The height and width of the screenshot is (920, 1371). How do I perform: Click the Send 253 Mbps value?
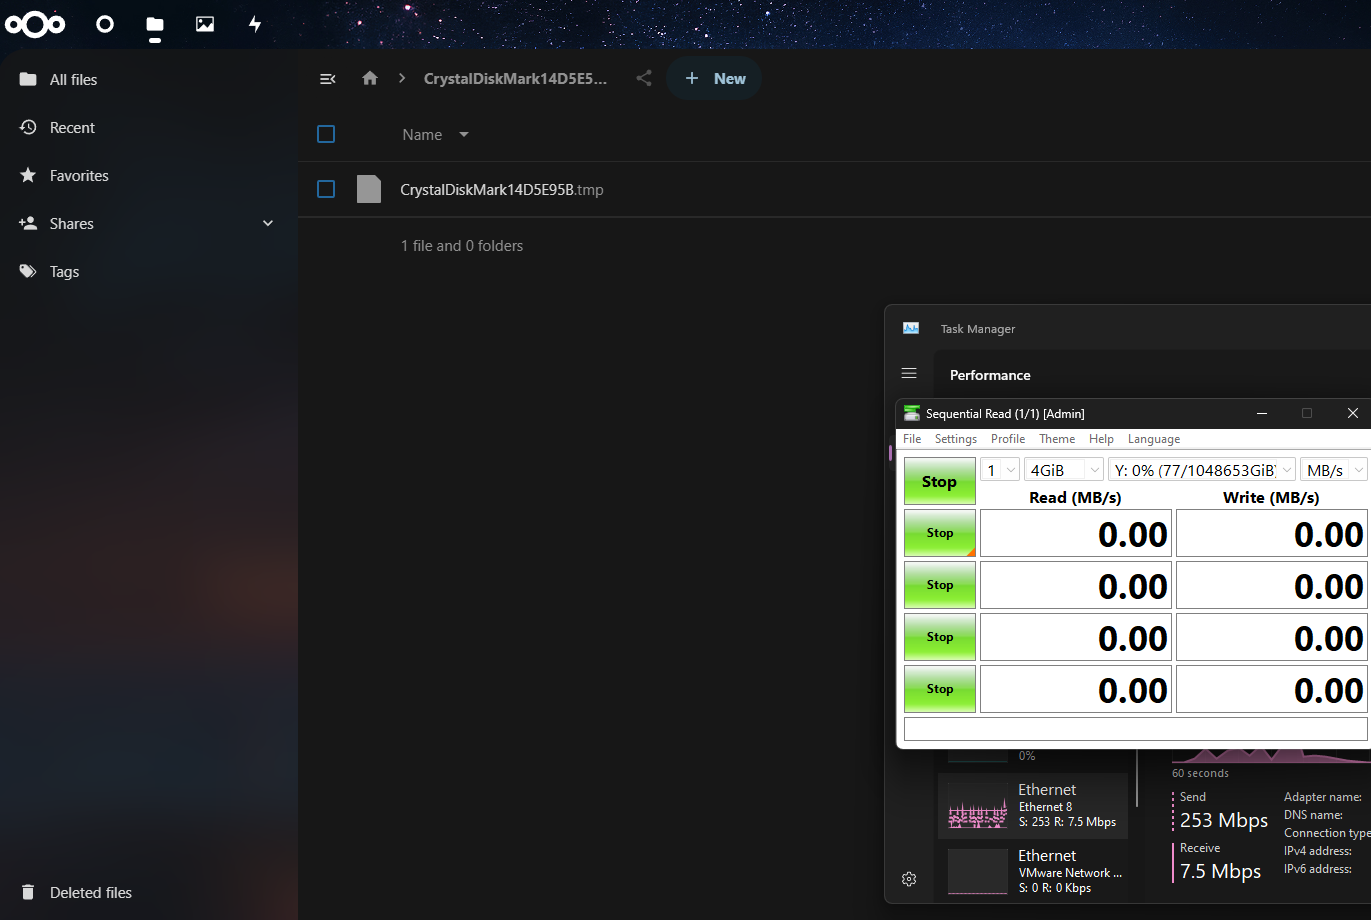(x=1224, y=820)
